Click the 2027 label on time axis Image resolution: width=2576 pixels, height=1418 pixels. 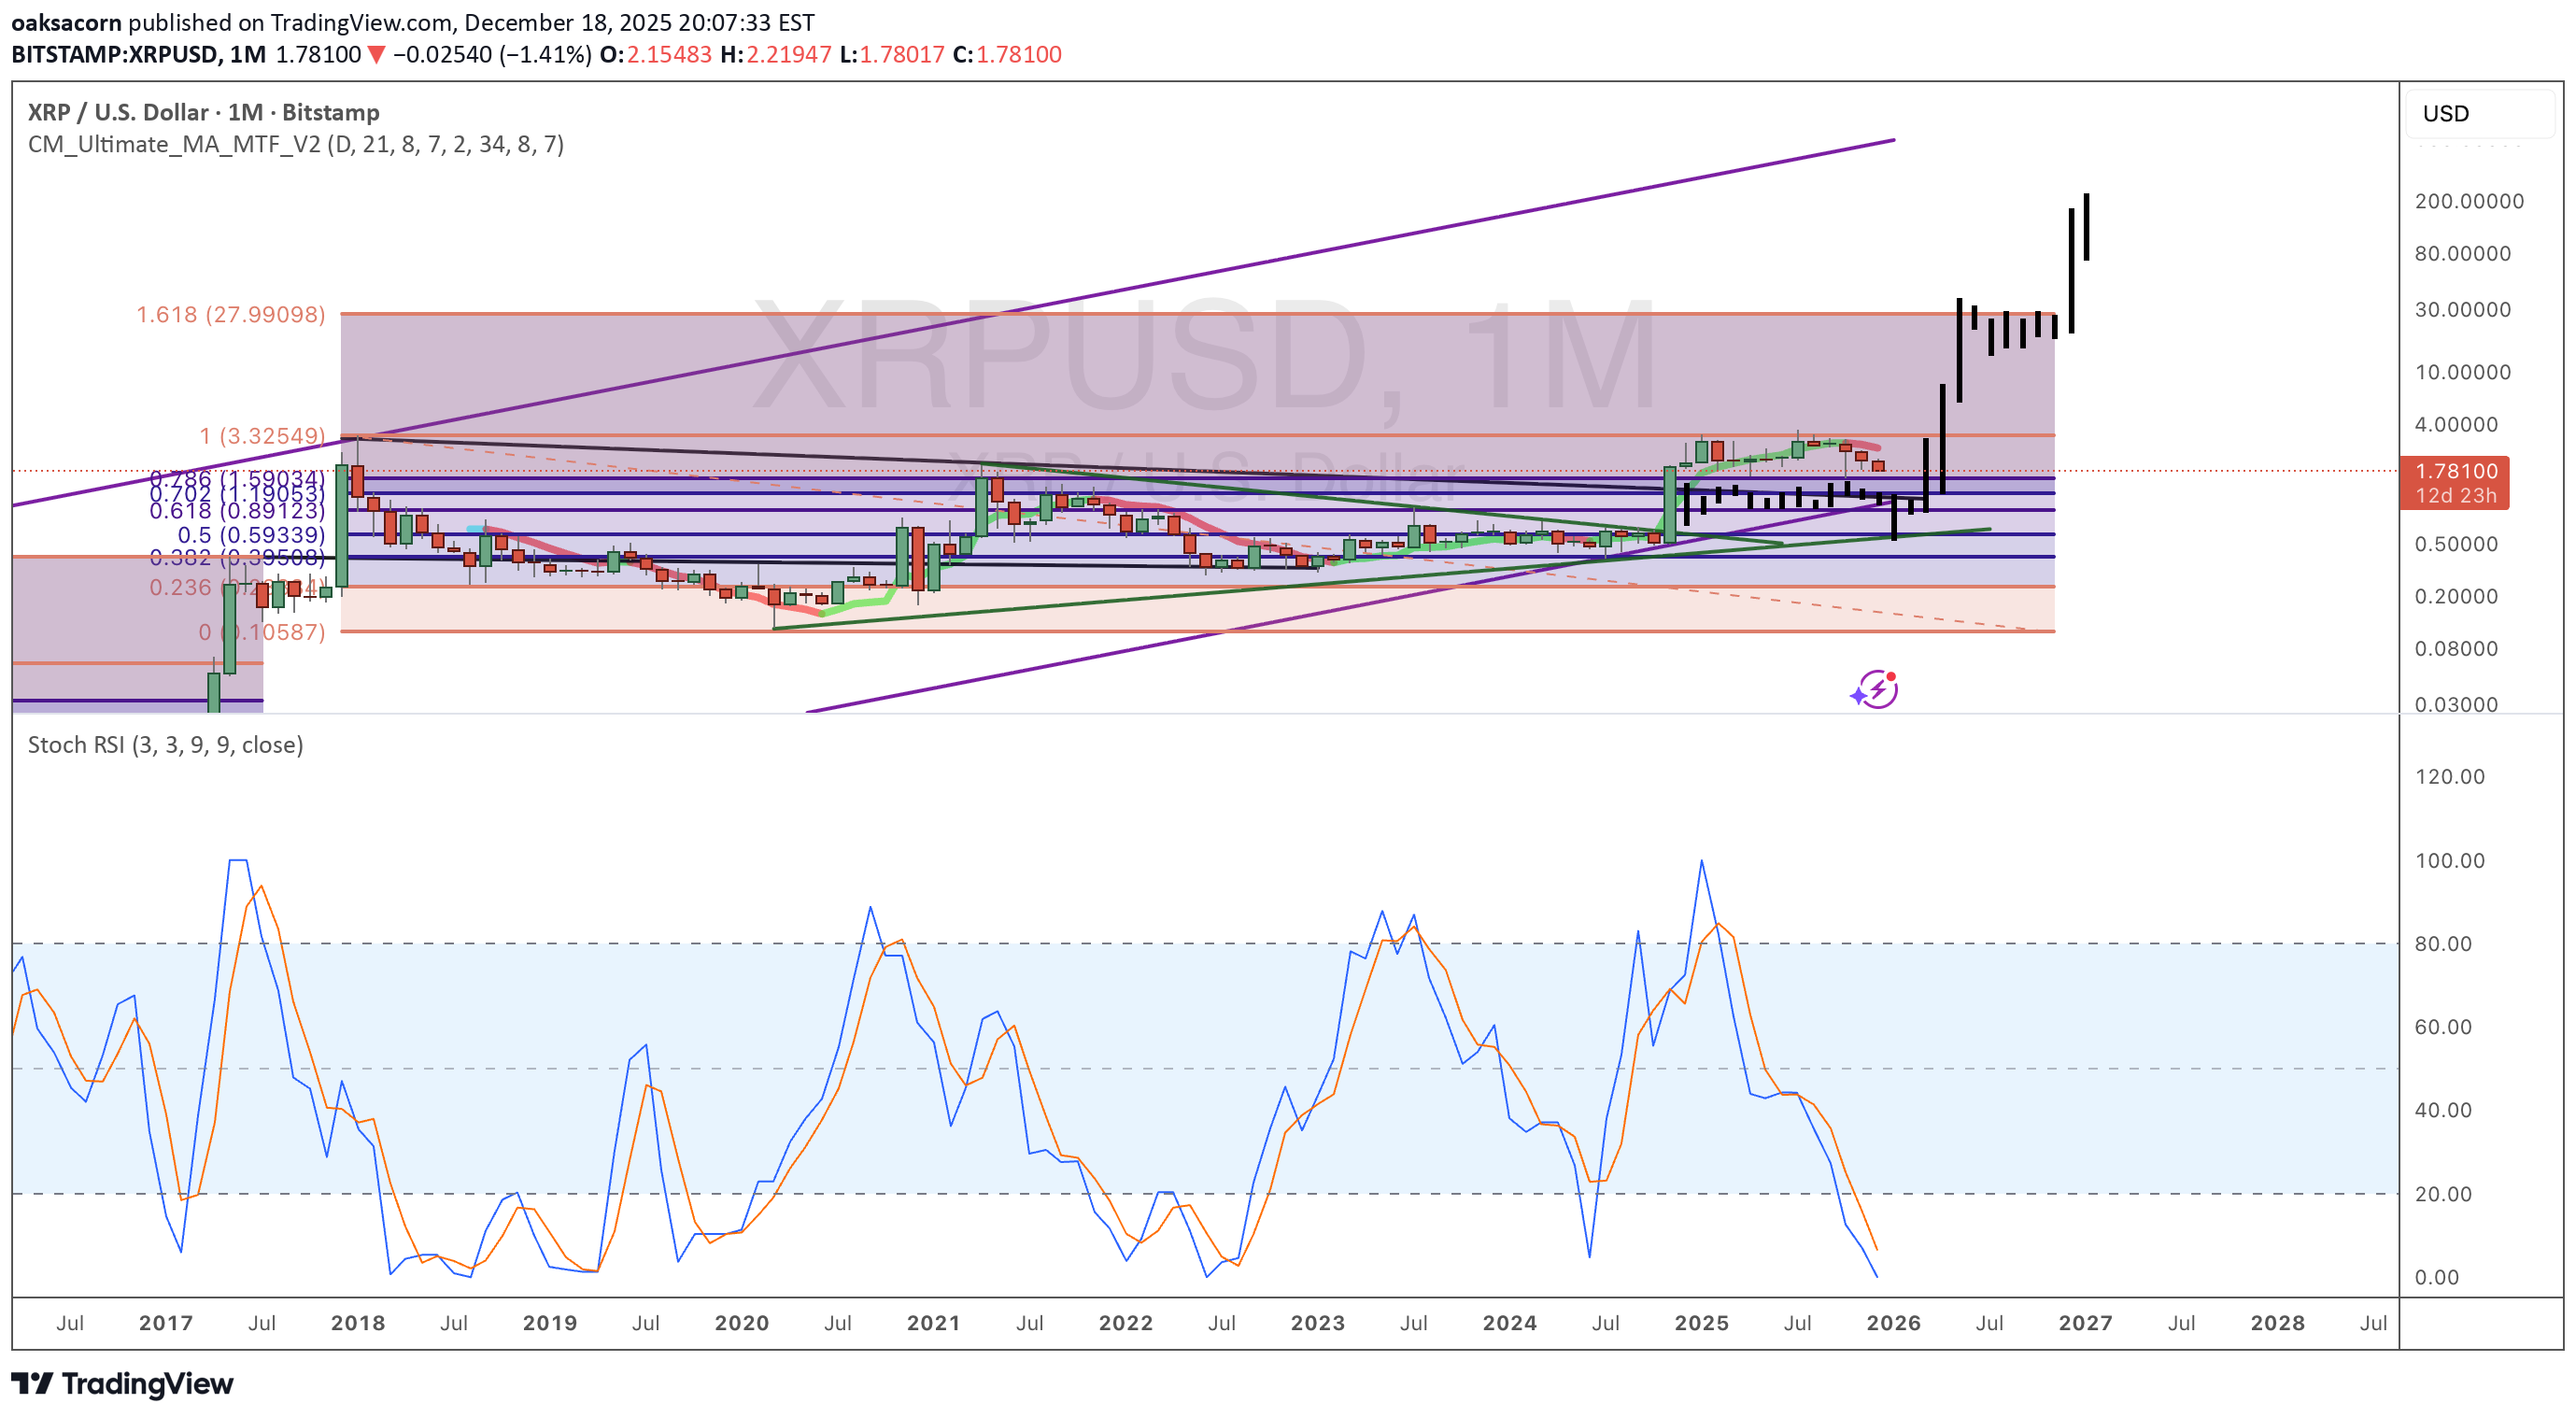click(2085, 1323)
